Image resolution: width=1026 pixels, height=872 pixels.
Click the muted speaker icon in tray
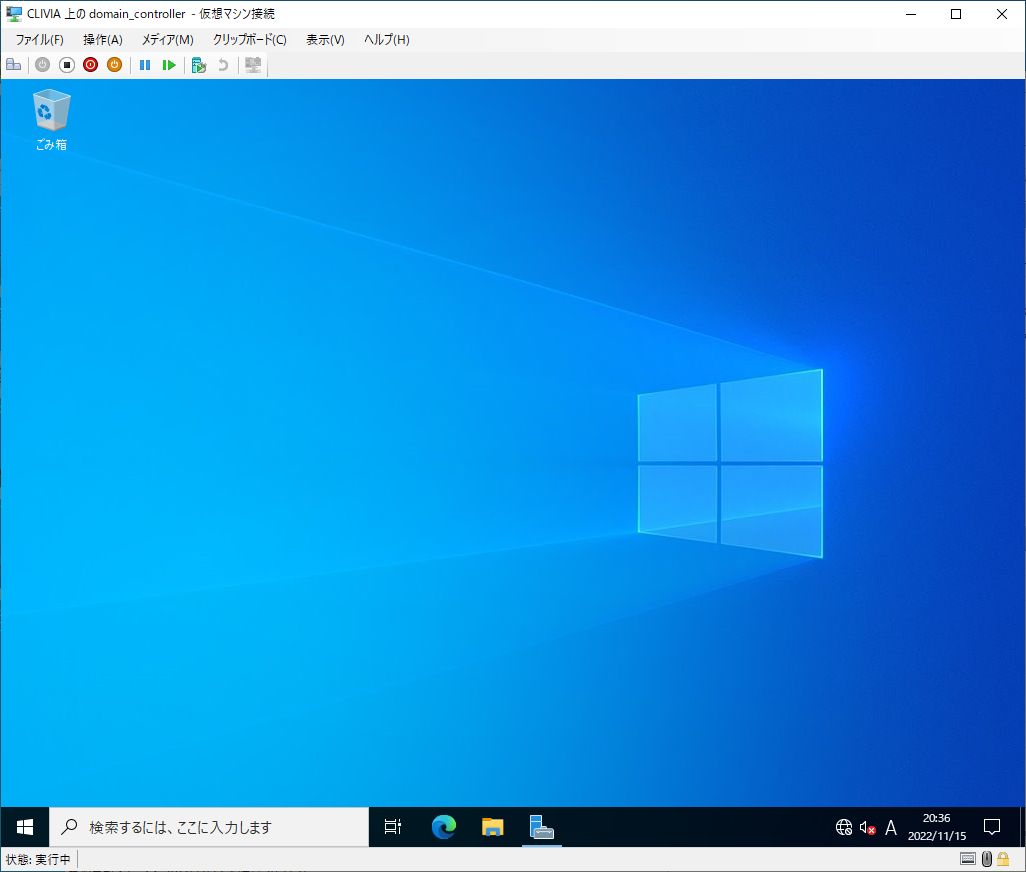click(868, 828)
